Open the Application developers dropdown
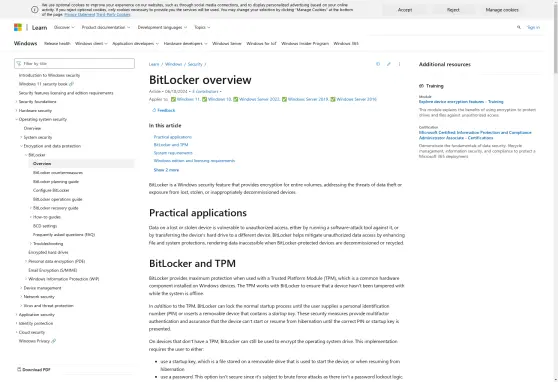 click(136, 43)
